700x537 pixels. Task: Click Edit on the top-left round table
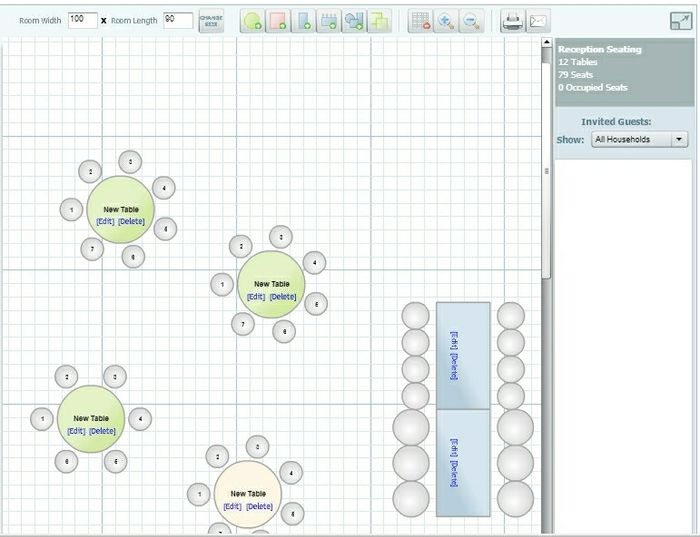(105, 221)
